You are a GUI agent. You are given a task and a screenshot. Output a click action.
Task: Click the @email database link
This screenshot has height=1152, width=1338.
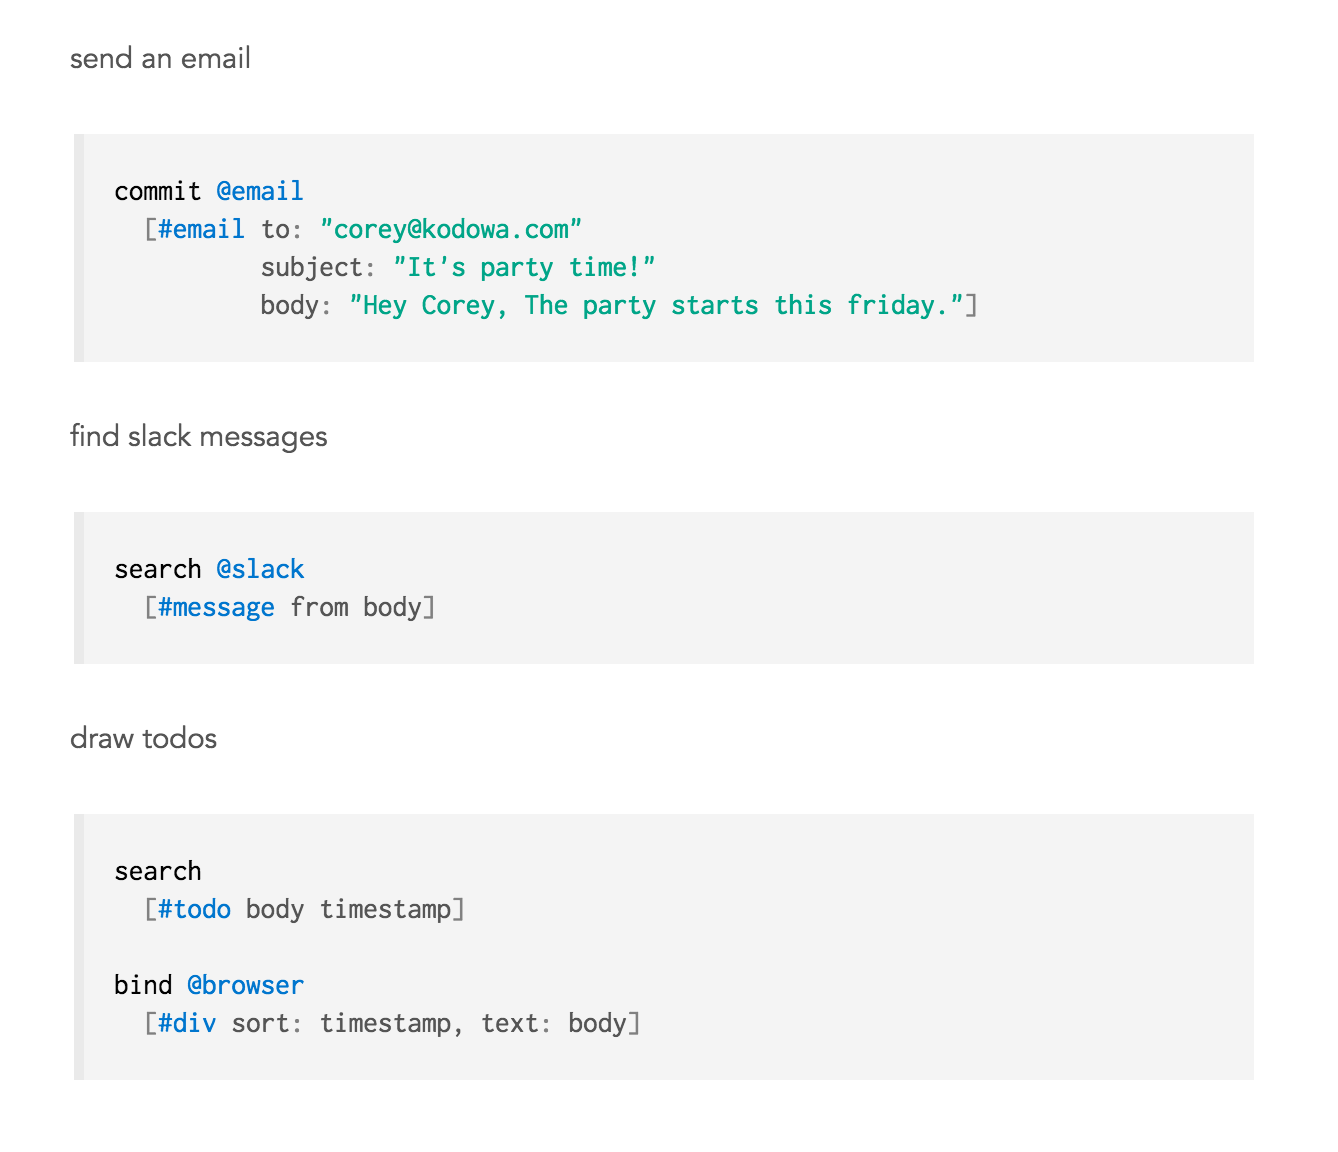click(260, 191)
